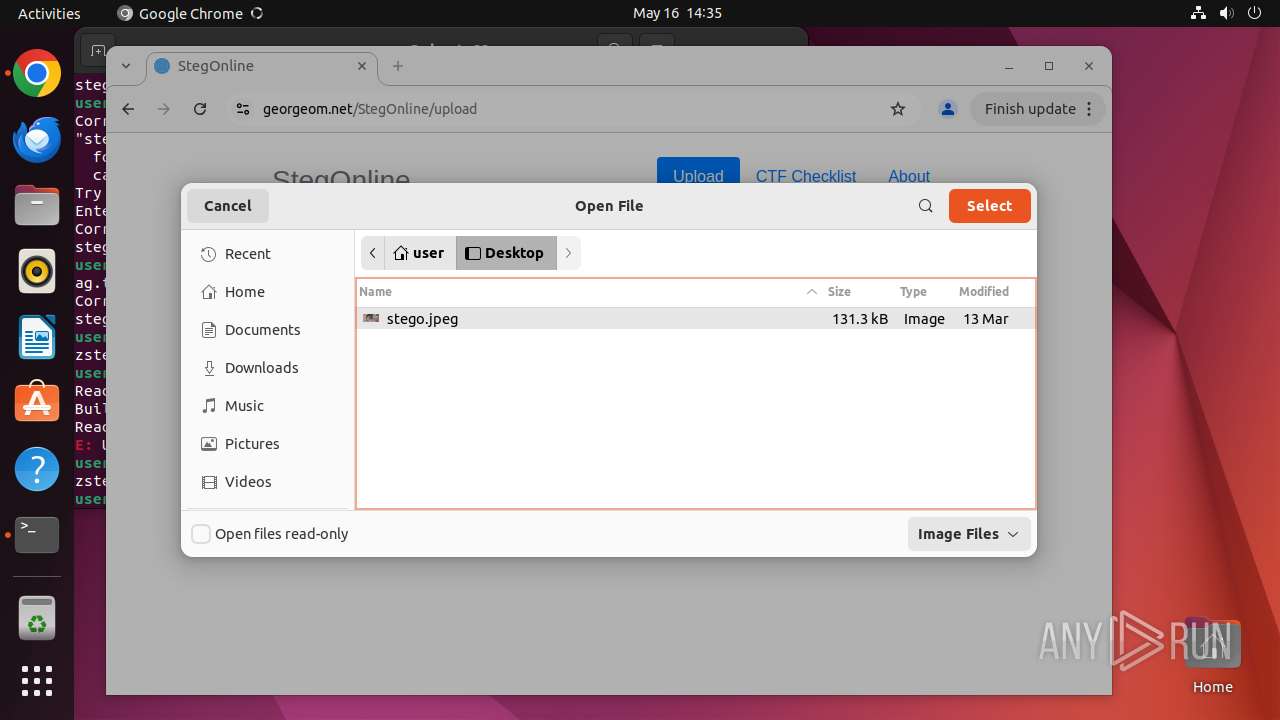Open the About link

click(909, 175)
